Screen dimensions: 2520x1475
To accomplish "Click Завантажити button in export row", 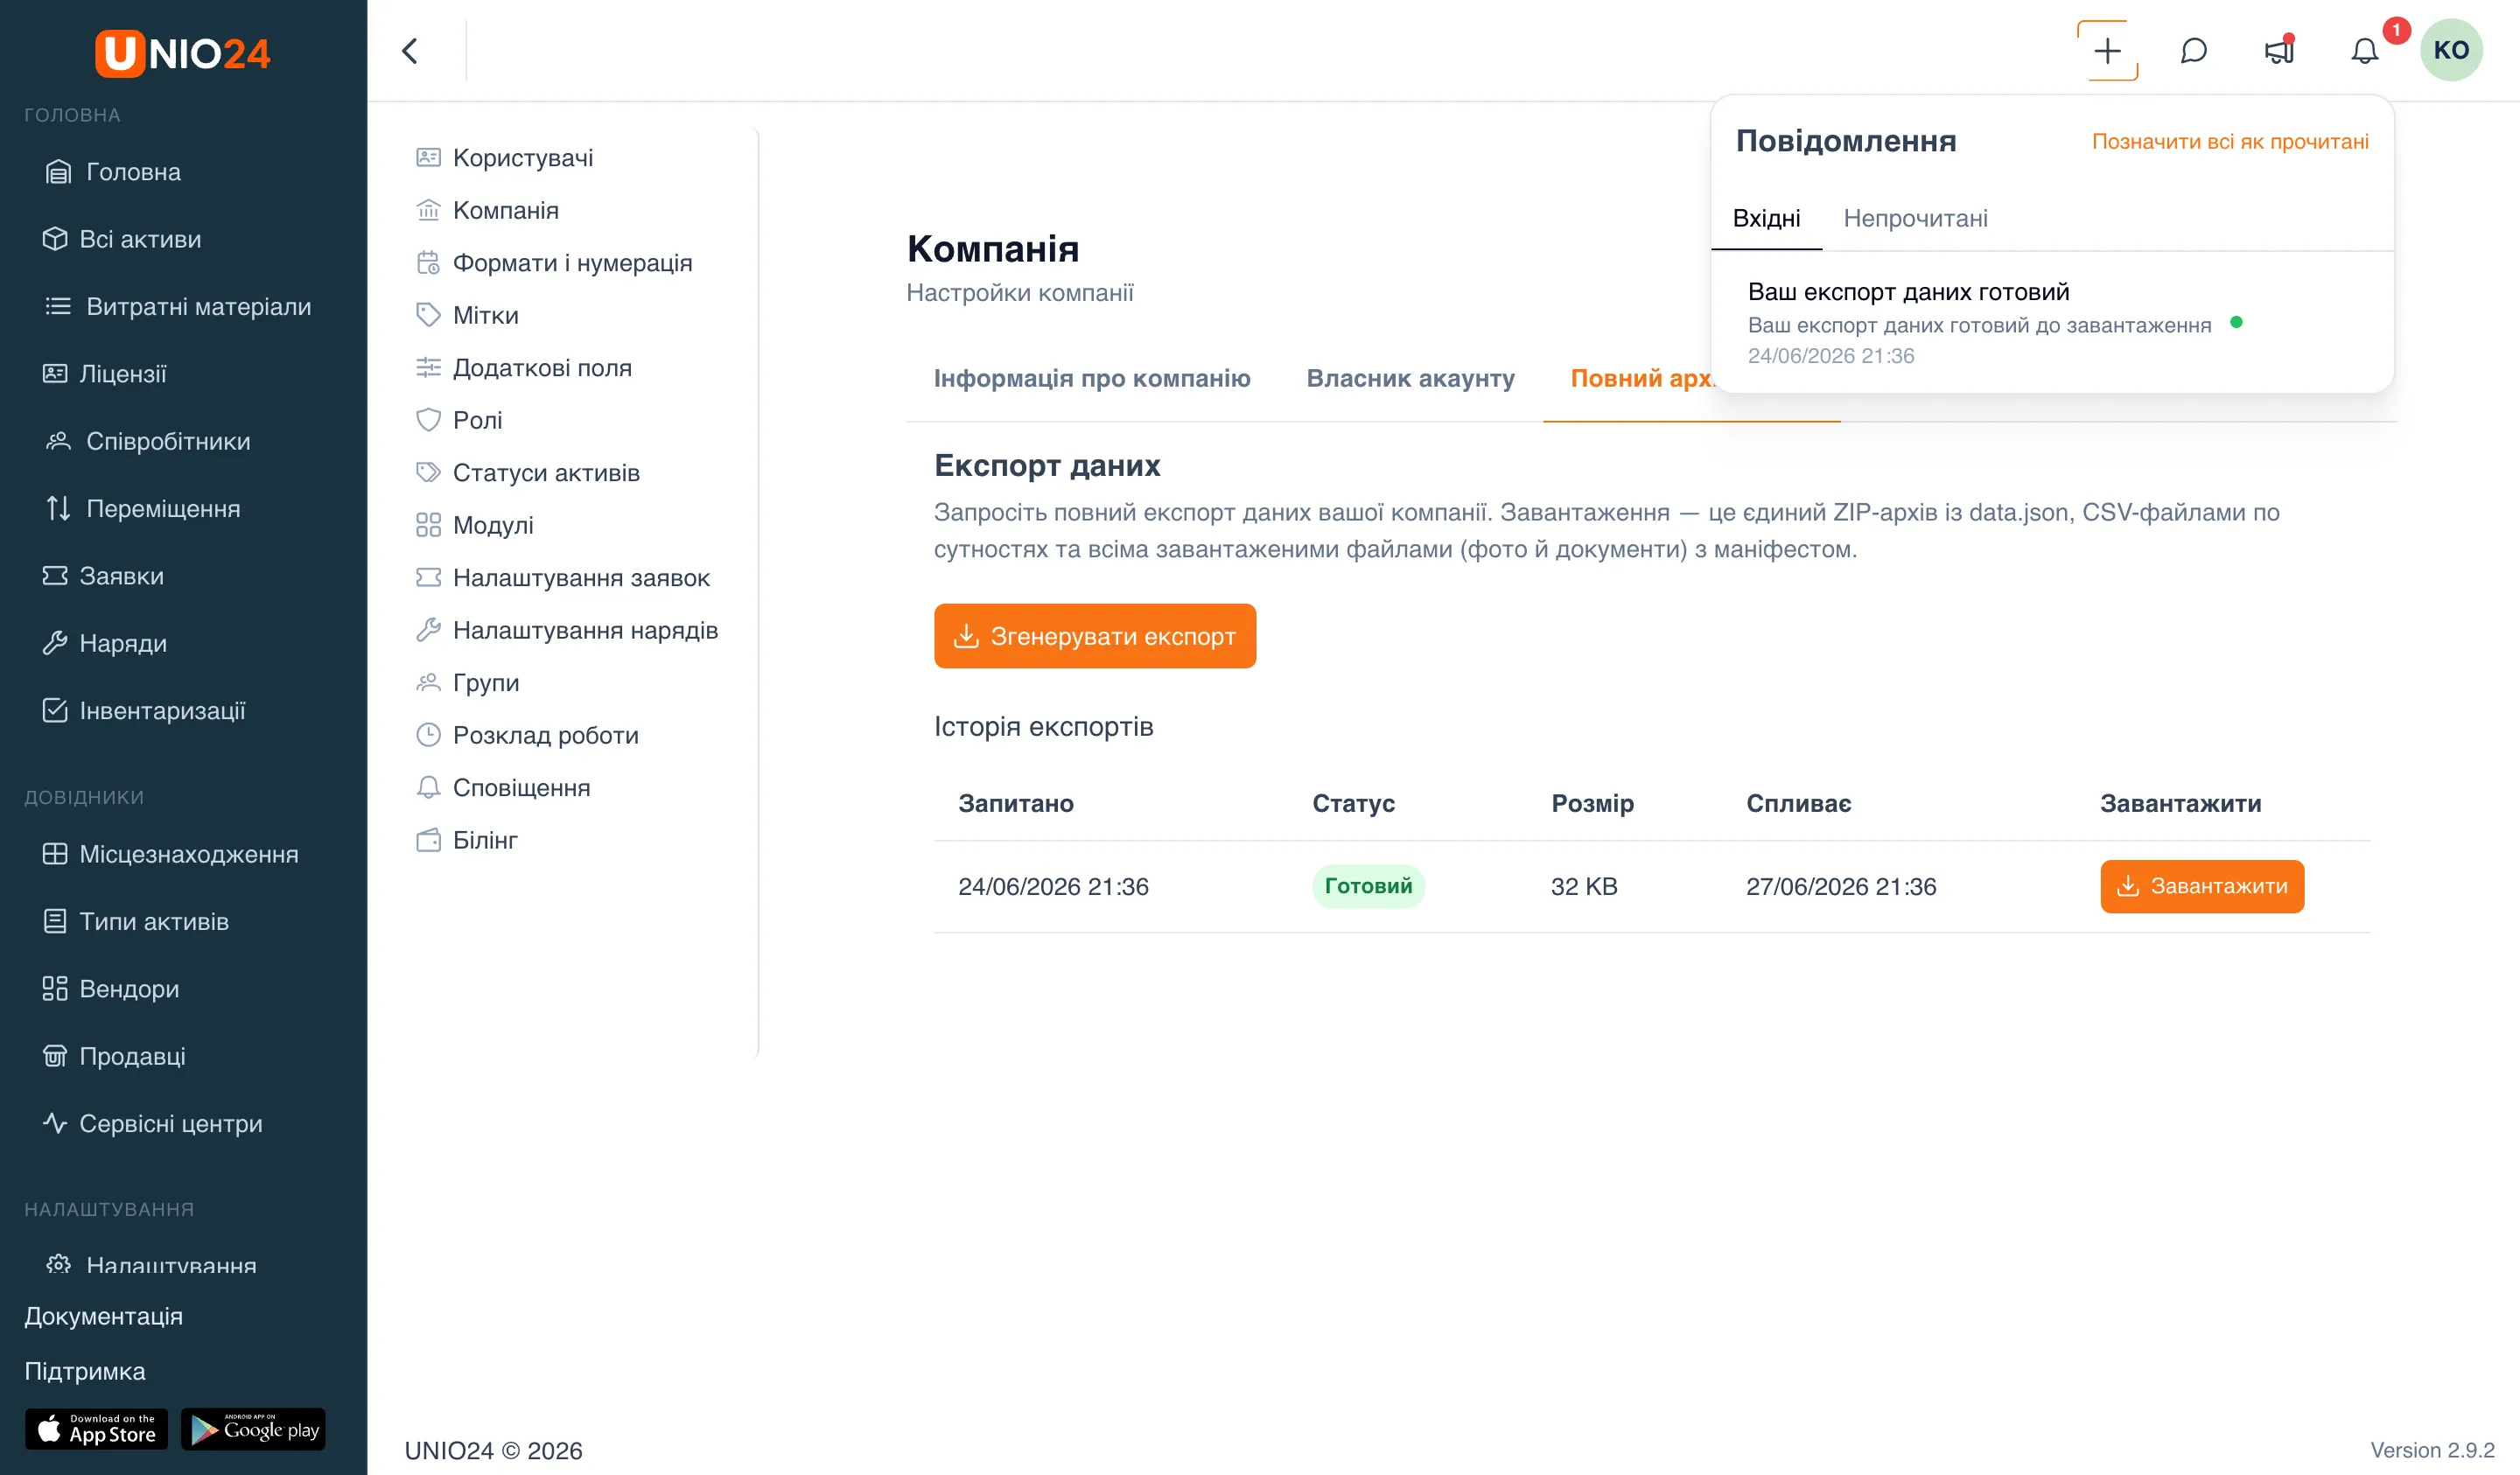I will [2202, 886].
